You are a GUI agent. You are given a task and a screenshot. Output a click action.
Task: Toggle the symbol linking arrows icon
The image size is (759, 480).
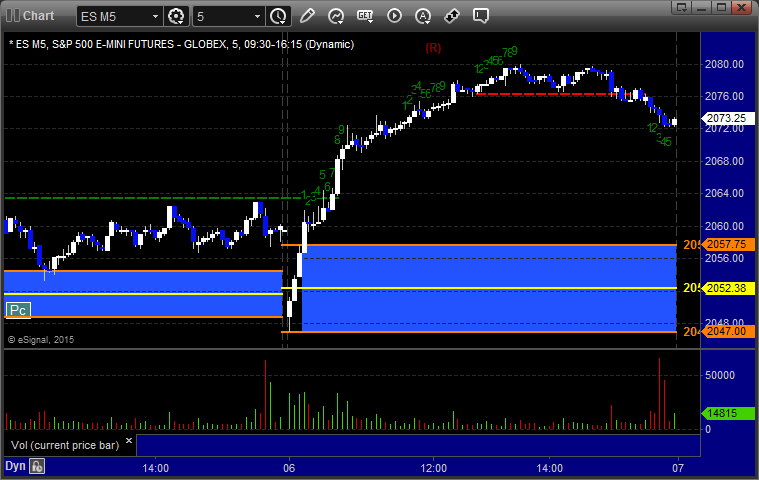pos(452,16)
